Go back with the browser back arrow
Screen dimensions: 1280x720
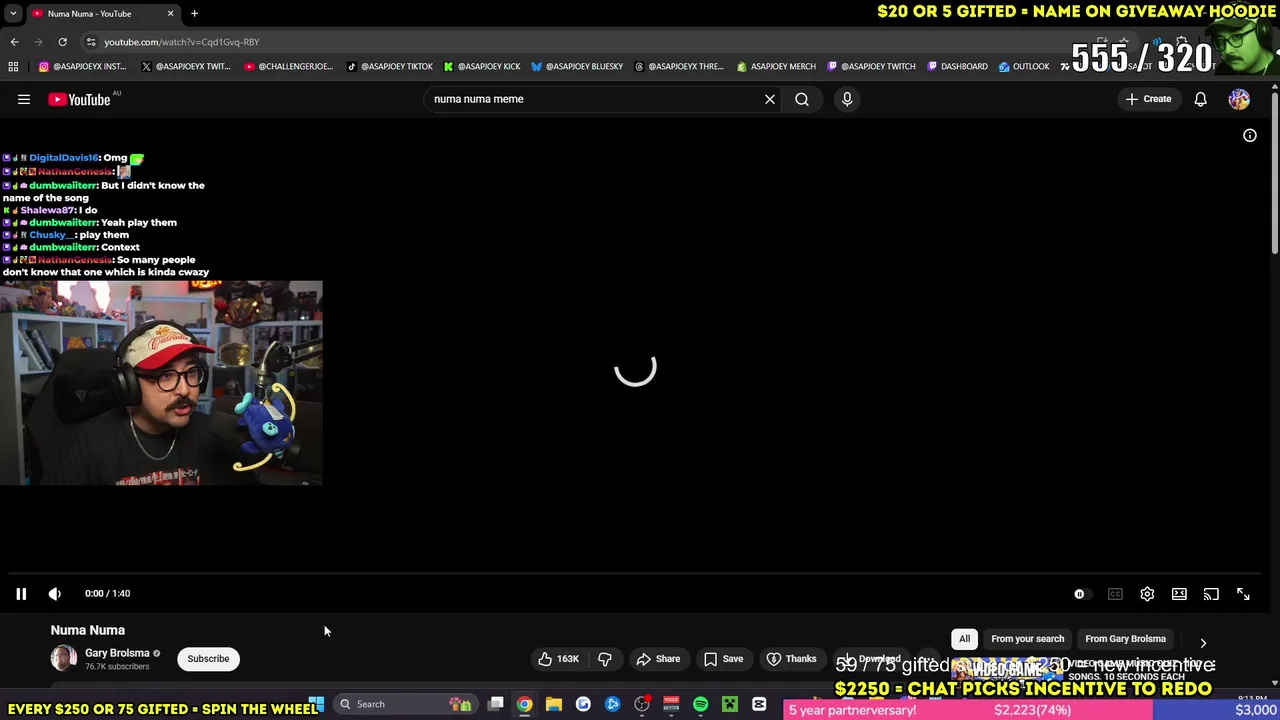coord(14,42)
